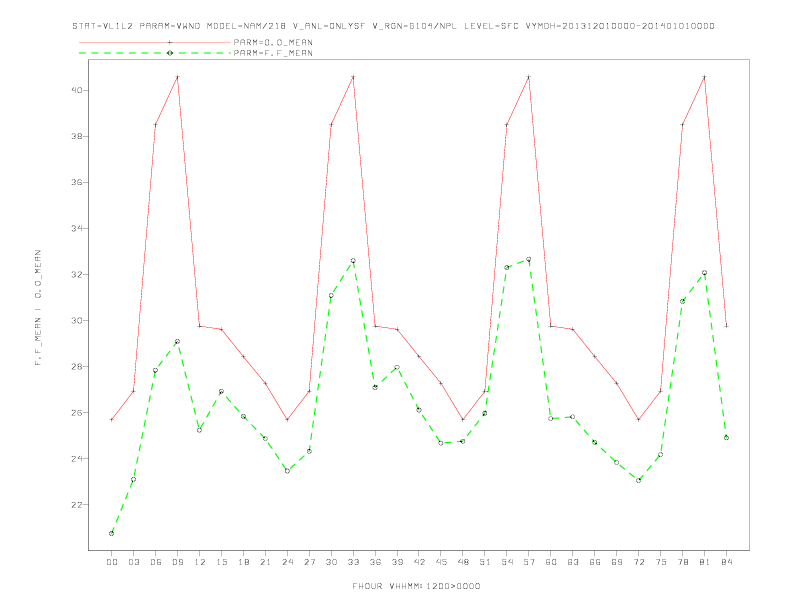This screenshot has height=612, width=792.
Task: Select red O_MEAN peak marker at hour 57
Action: [529, 77]
